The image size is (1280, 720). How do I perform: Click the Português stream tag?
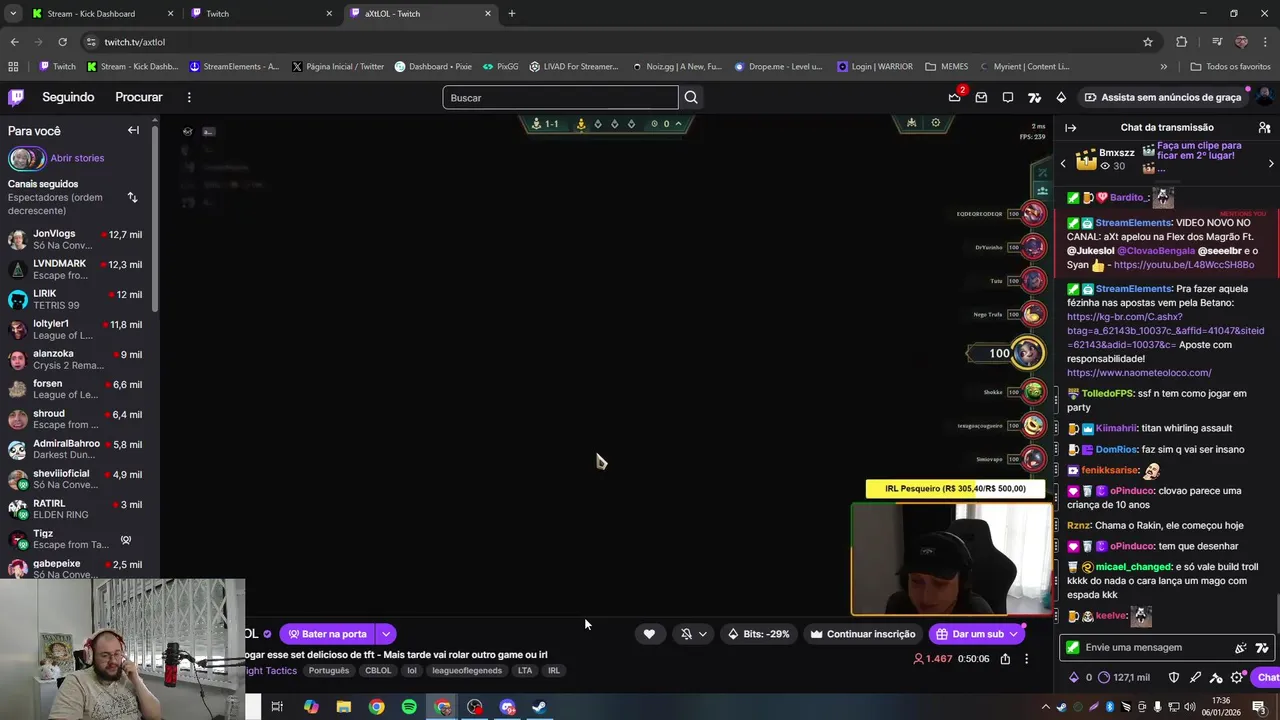(x=329, y=671)
